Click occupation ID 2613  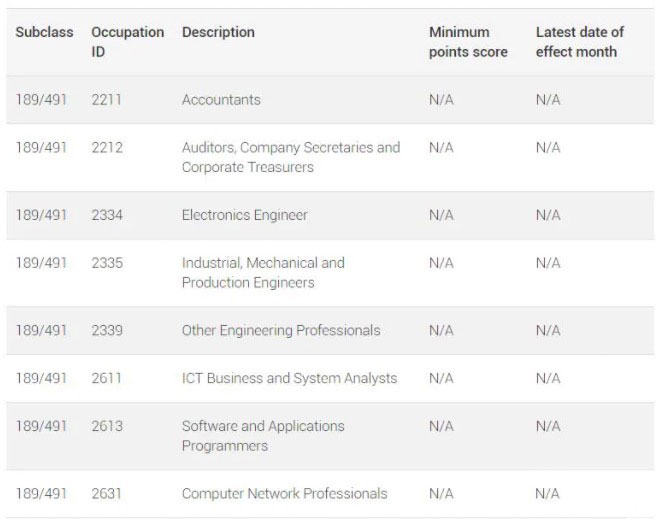[107, 426]
